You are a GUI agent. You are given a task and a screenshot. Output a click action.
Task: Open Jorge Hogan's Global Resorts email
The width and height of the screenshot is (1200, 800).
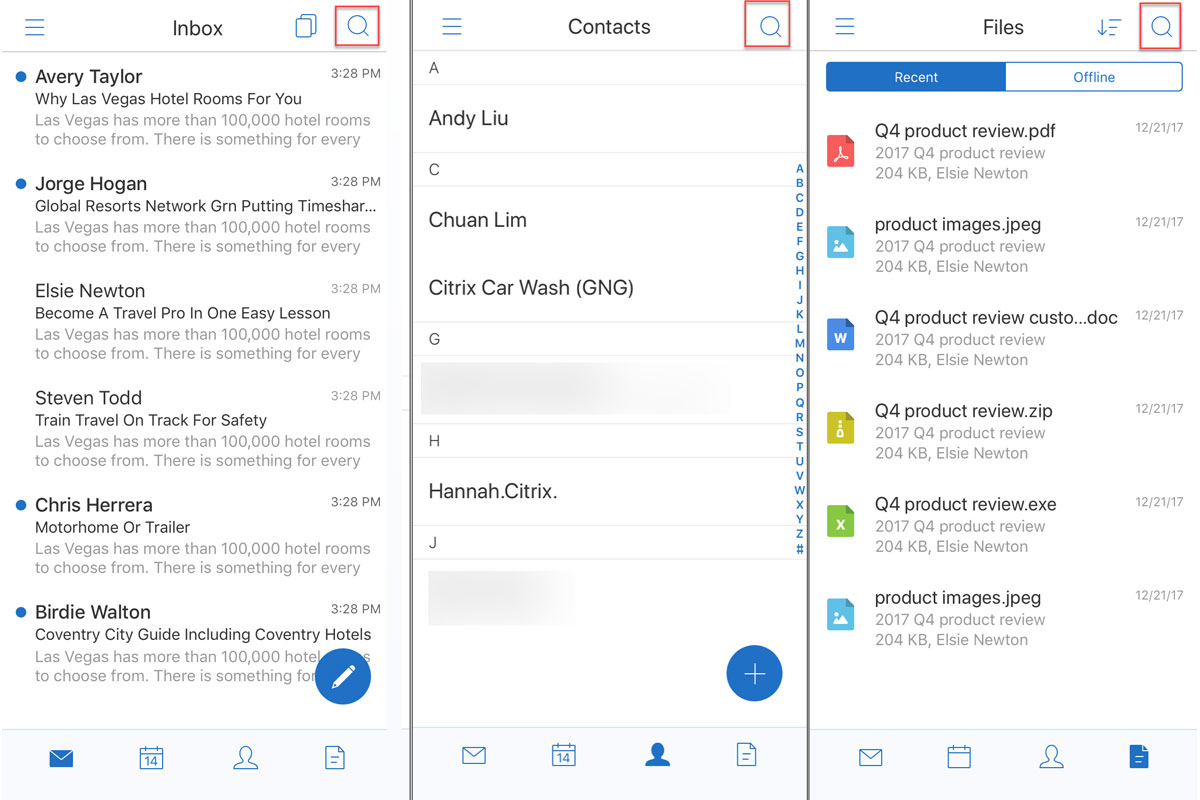(200, 214)
